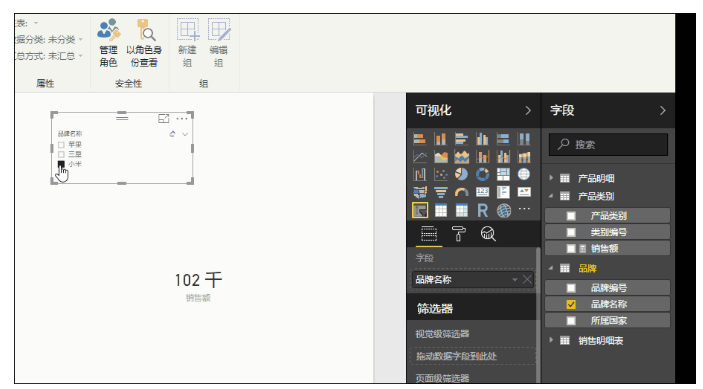
Task: Remove 品牌名称 from the field well
Action: [x=527, y=280]
